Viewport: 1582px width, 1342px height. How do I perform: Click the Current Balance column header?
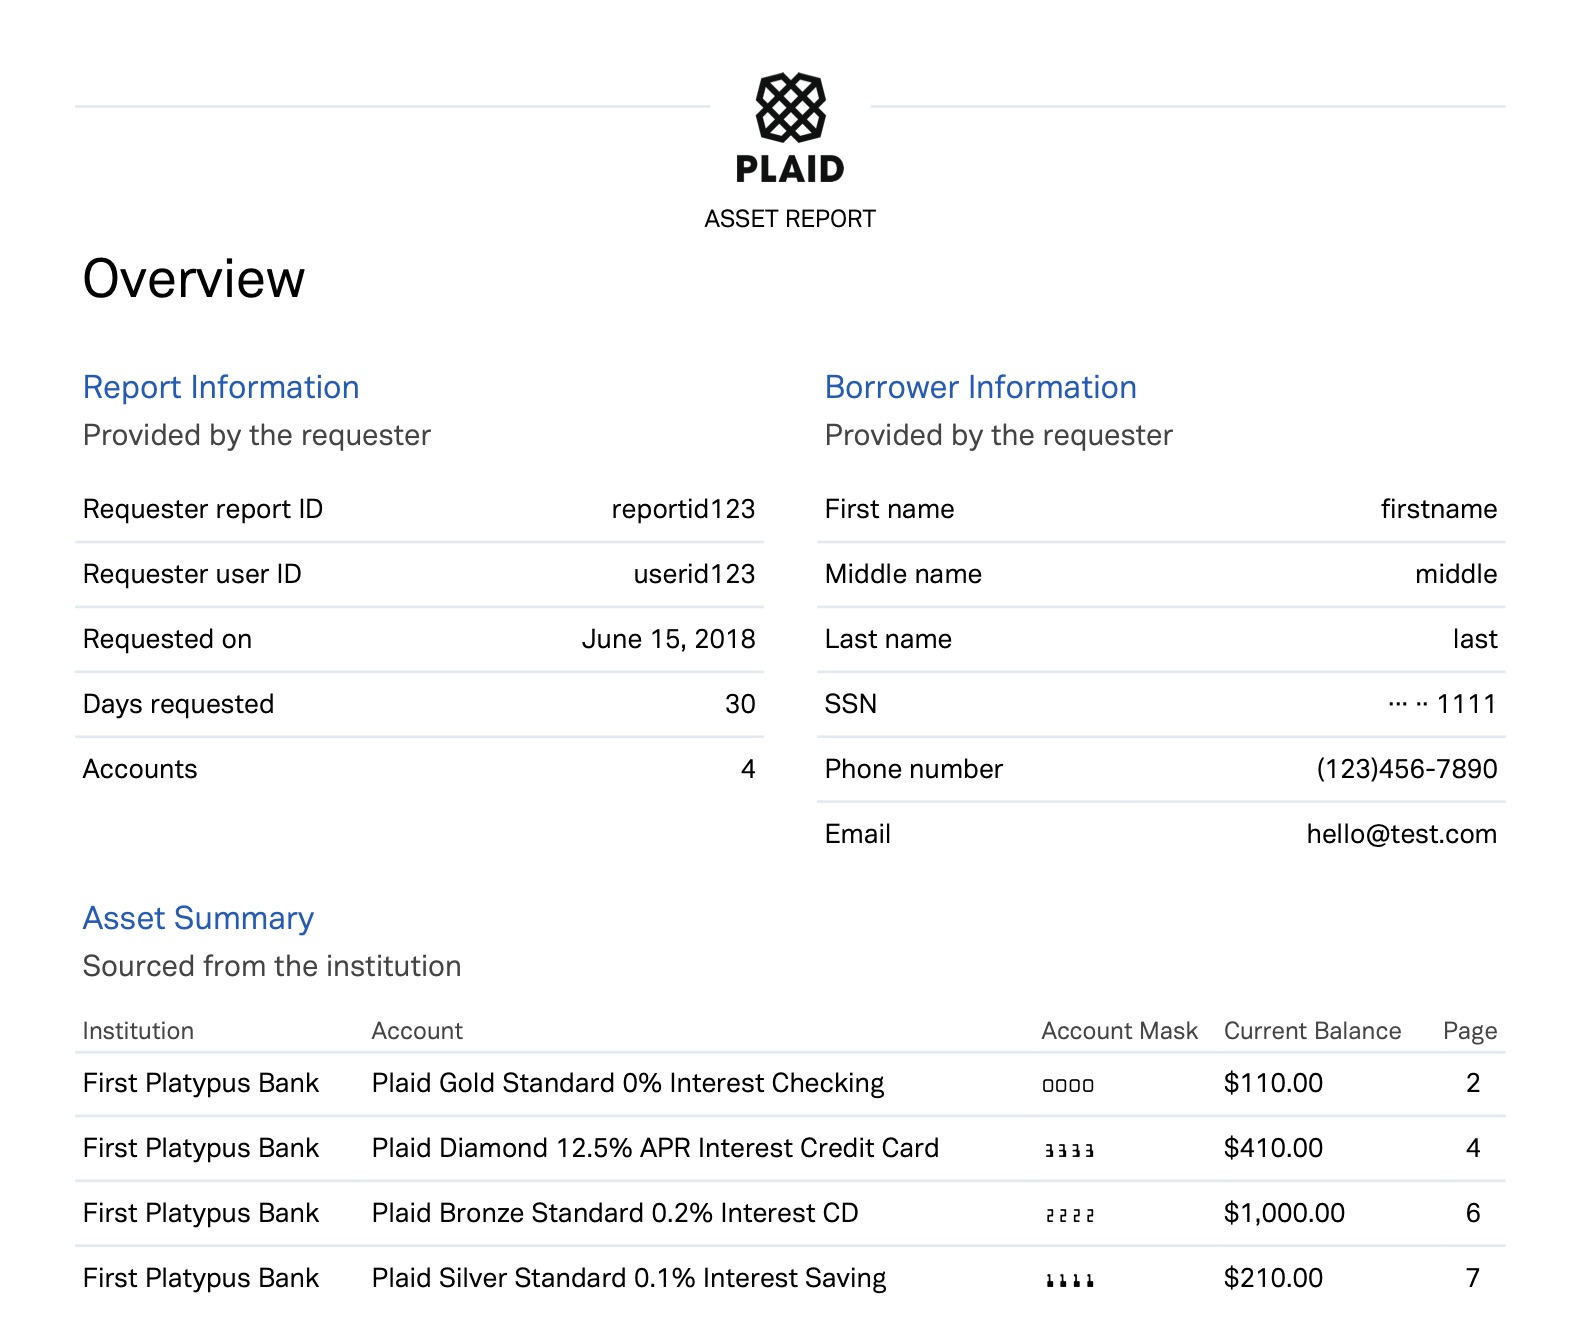point(1312,1031)
